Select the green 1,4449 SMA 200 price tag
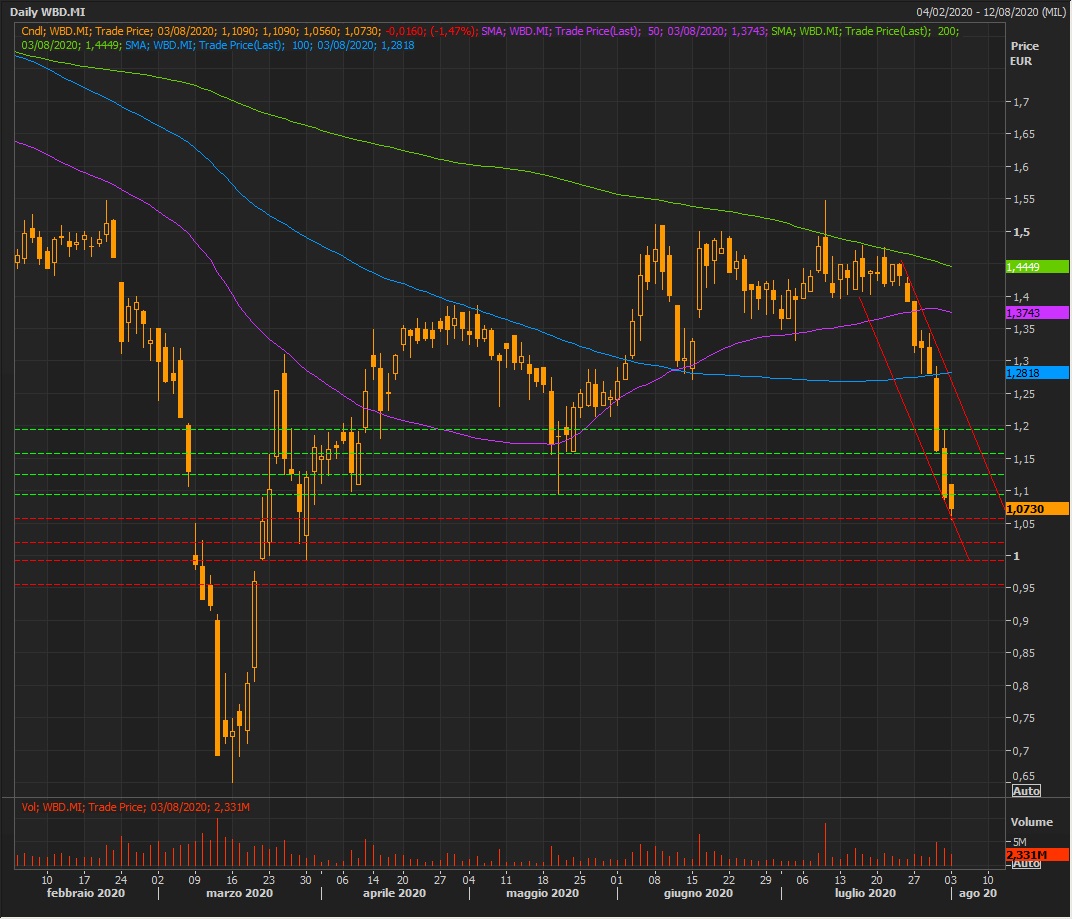This screenshot has height=919, width=1072. point(1024,267)
